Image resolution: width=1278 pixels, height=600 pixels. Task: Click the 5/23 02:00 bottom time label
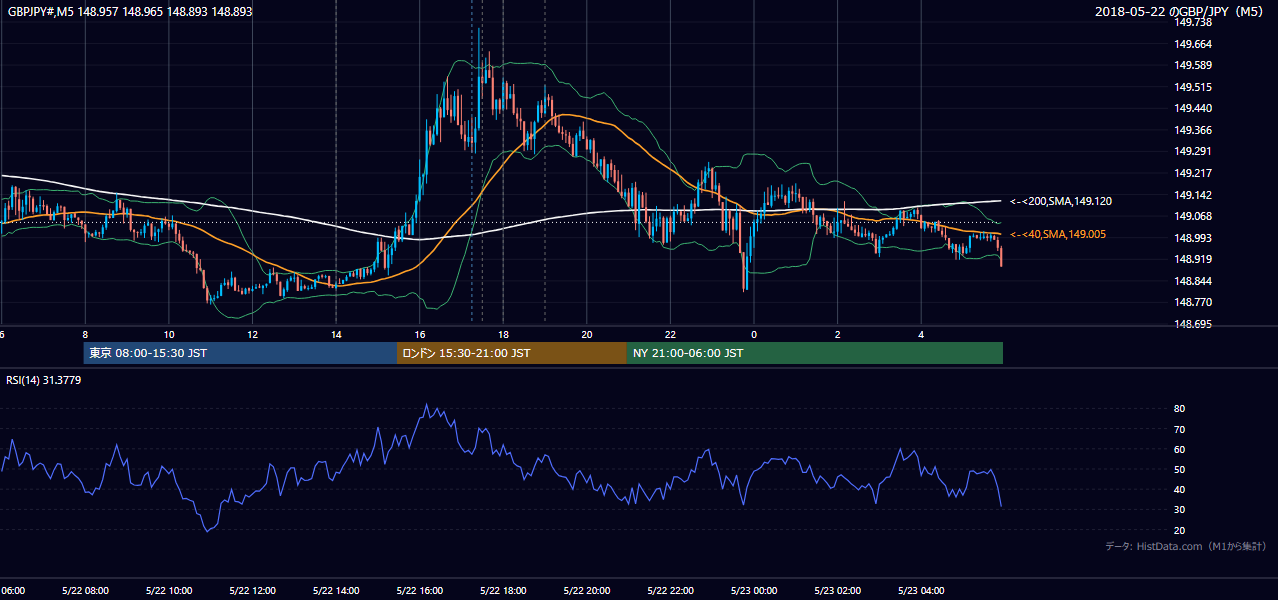coord(838,591)
